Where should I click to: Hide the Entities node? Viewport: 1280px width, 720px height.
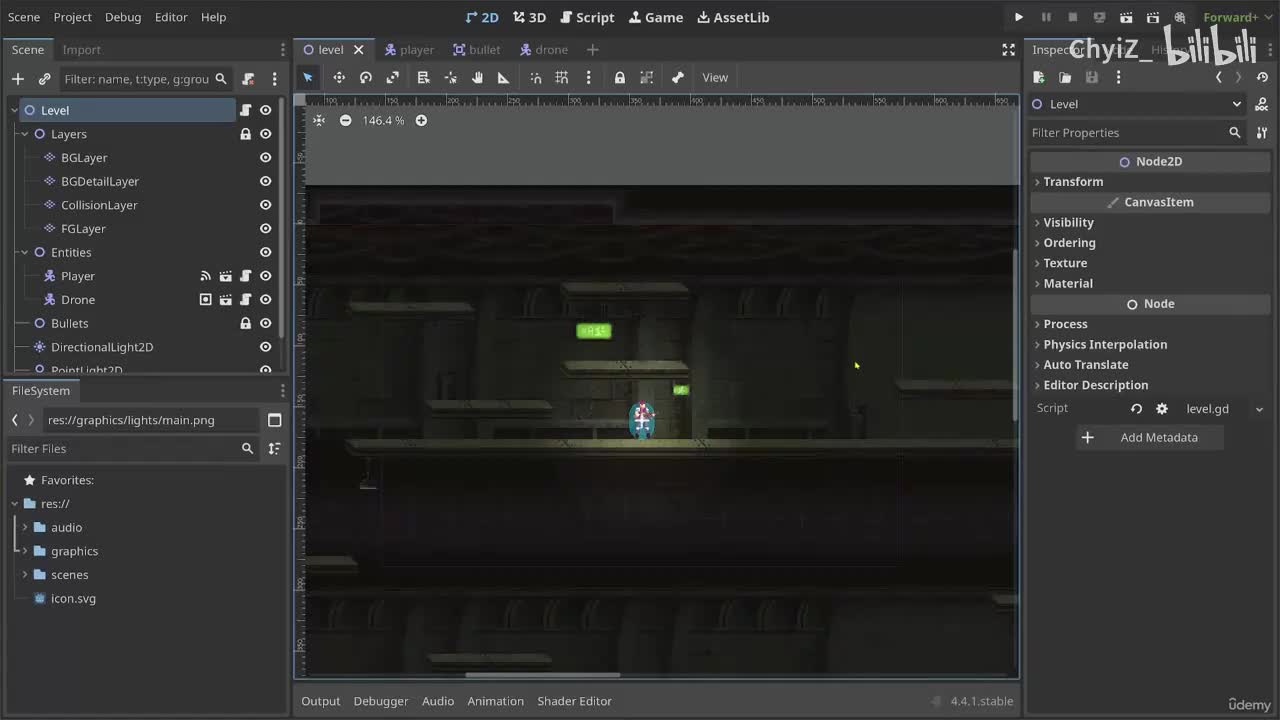click(x=266, y=252)
